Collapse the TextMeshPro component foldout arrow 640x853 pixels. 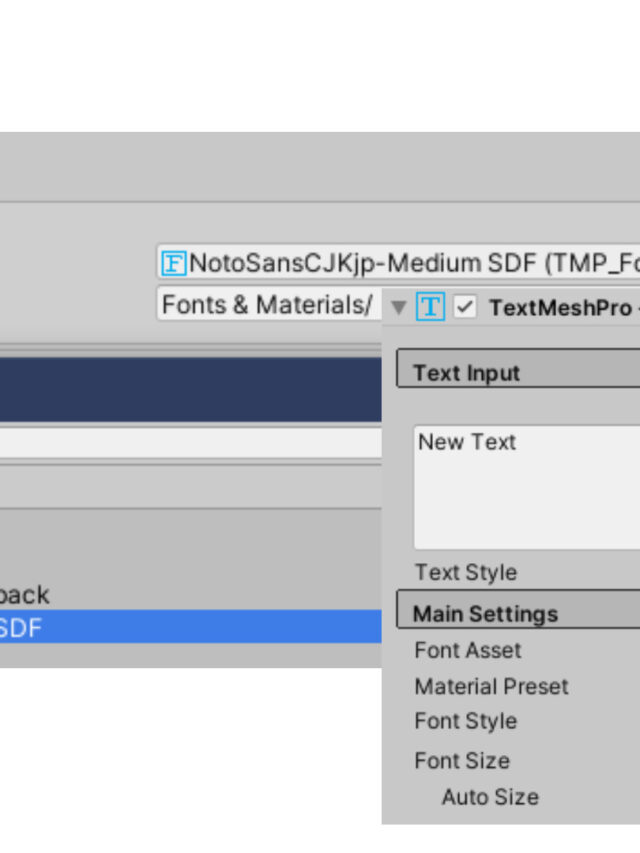click(x=399, y=307)
